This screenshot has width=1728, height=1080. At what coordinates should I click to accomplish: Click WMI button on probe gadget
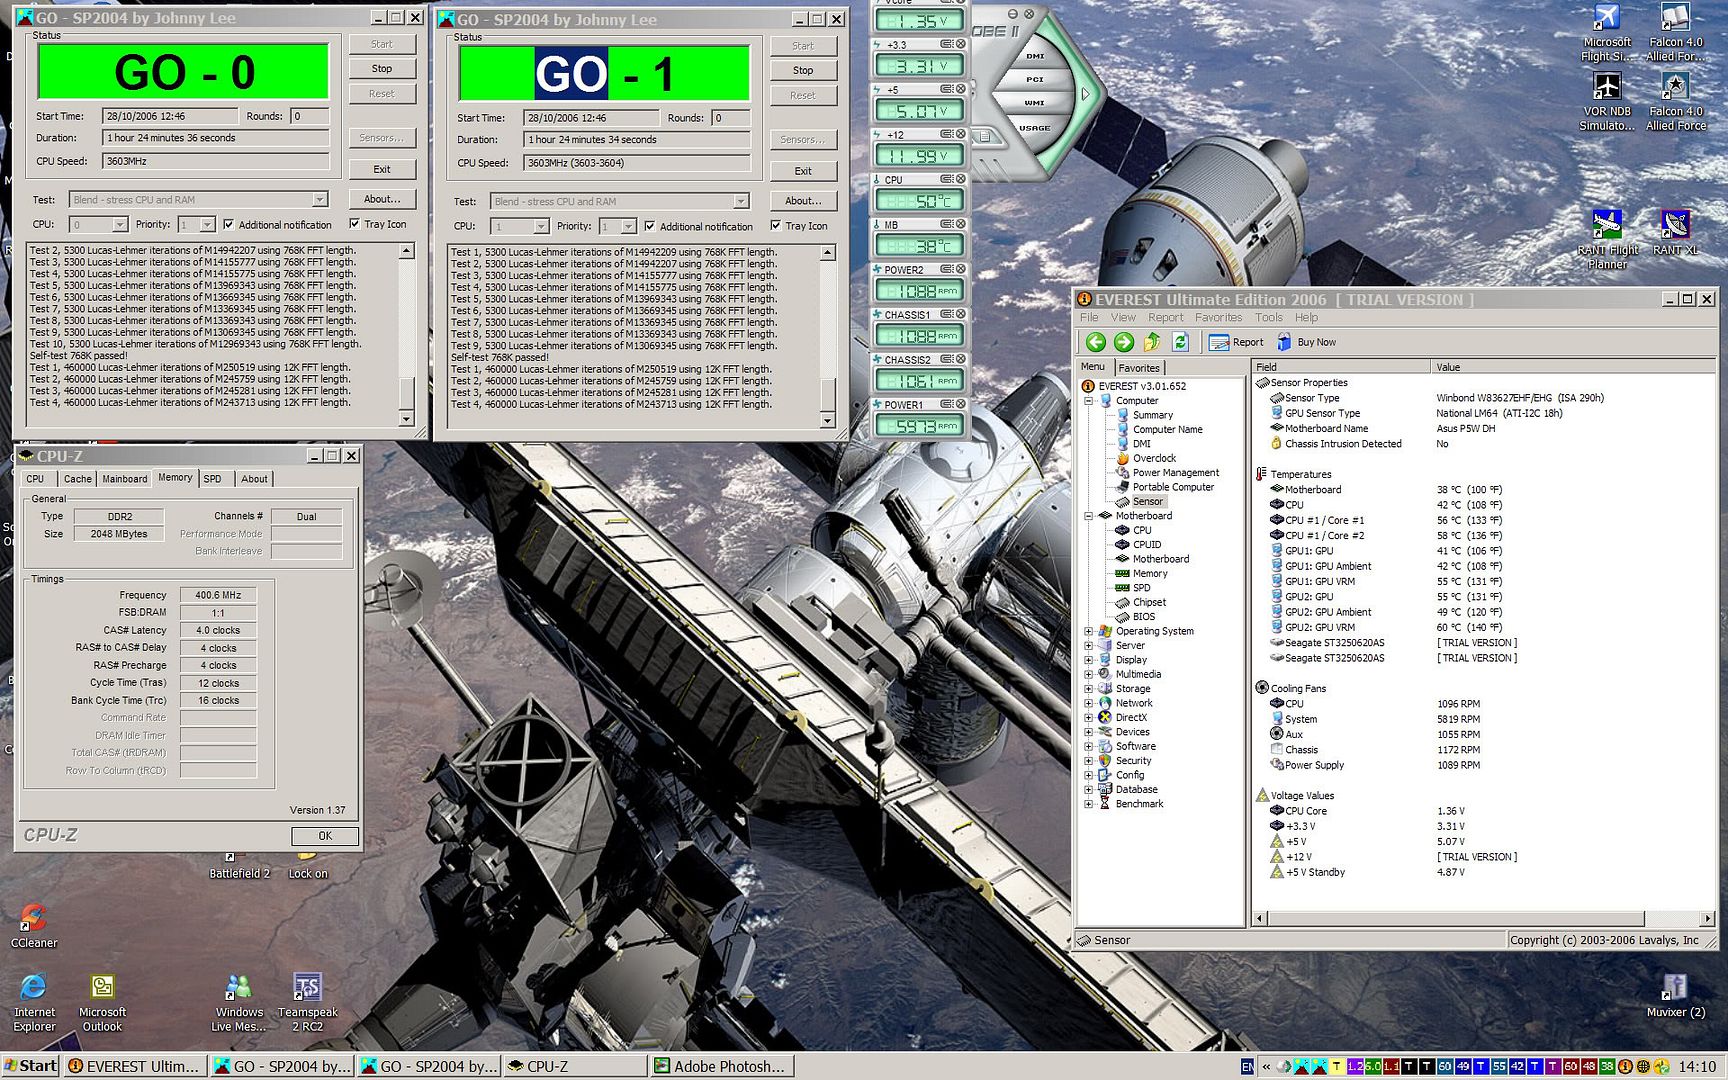coord(1035,103)
